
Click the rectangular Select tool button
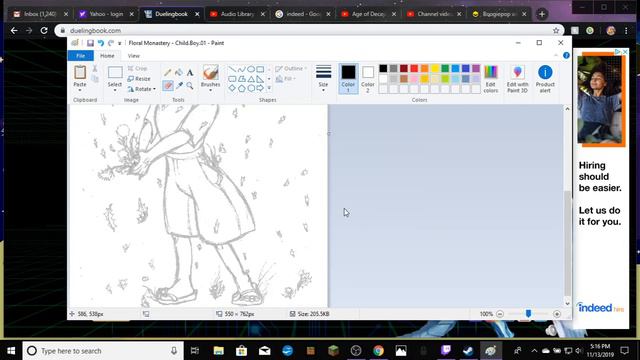[115, 73]
